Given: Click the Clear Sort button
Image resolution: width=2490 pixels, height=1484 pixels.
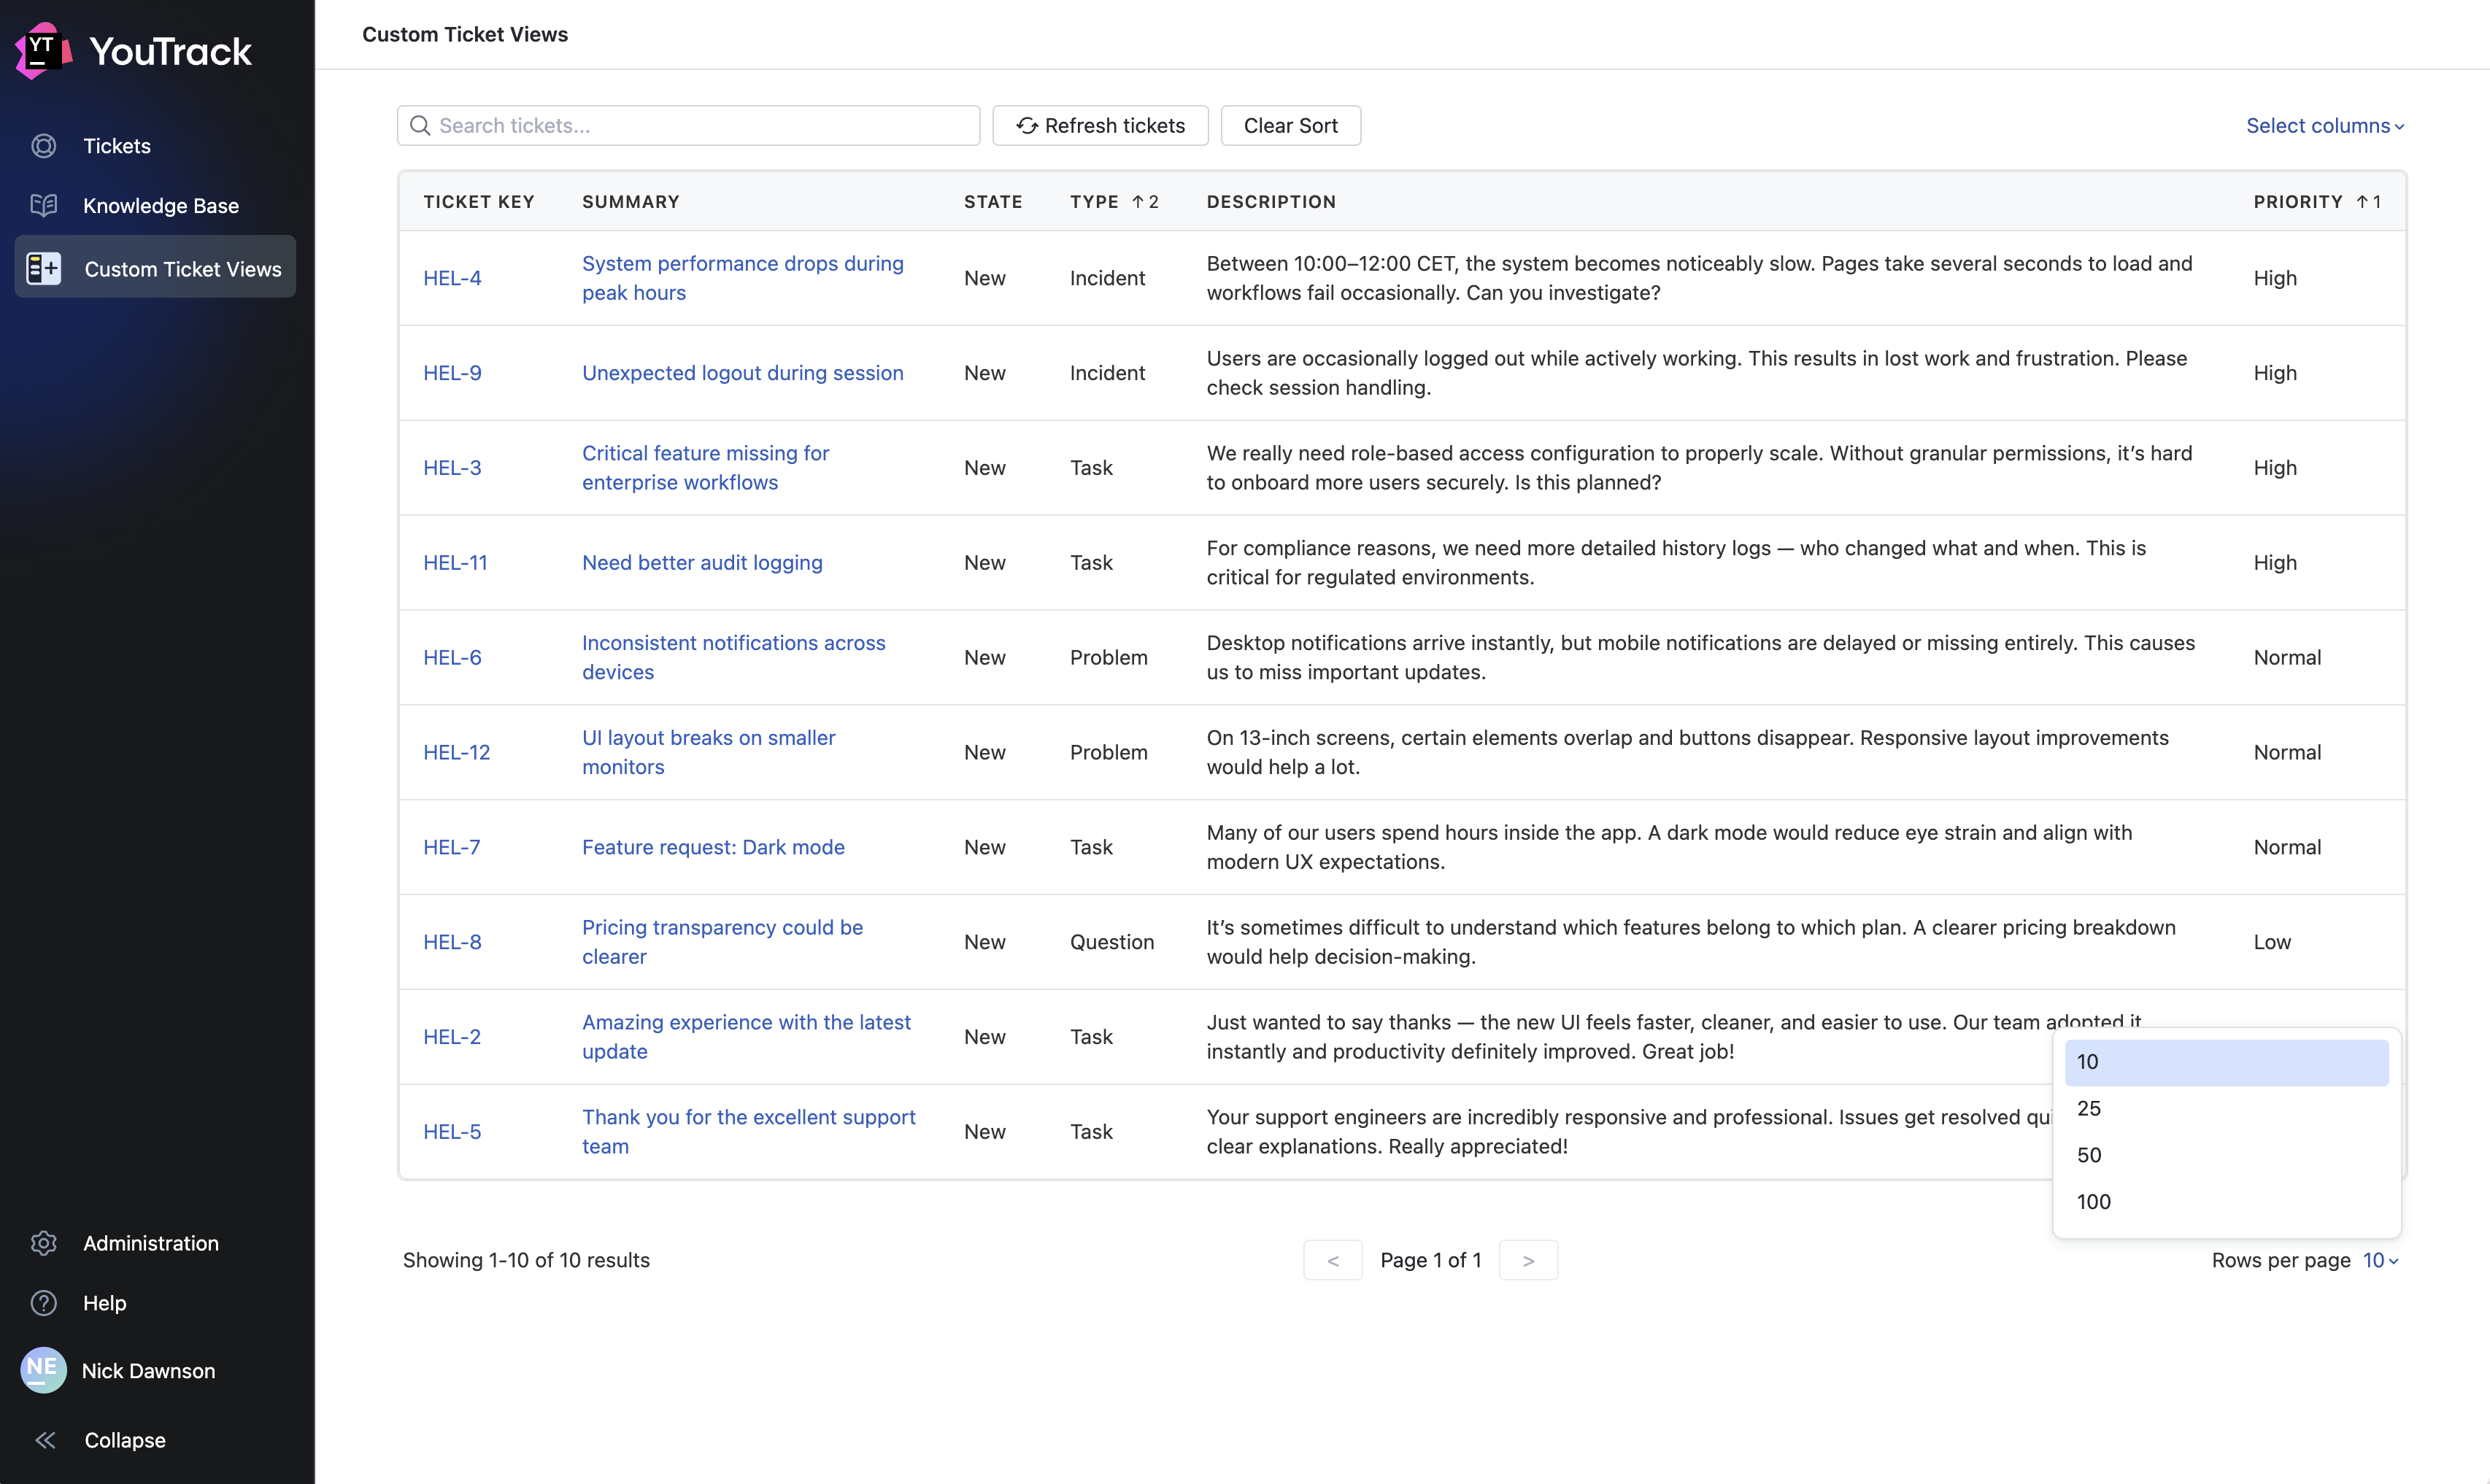Looking at the screenshot, I should [x=1290, y=125].
